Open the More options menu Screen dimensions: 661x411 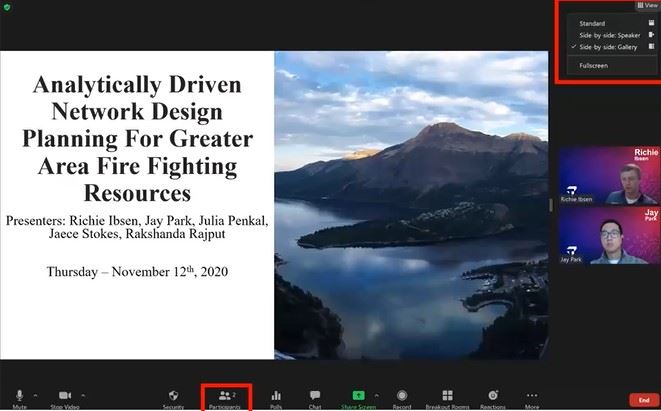[x=532, y=399]
